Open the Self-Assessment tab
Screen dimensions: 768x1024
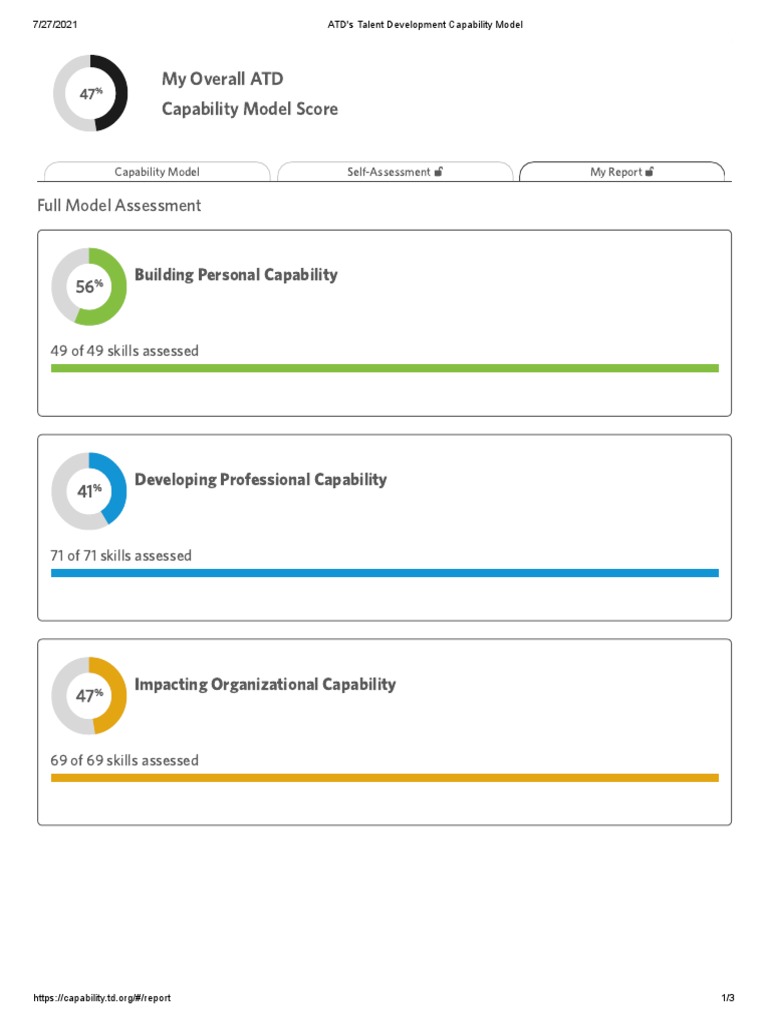click(388, 172)
